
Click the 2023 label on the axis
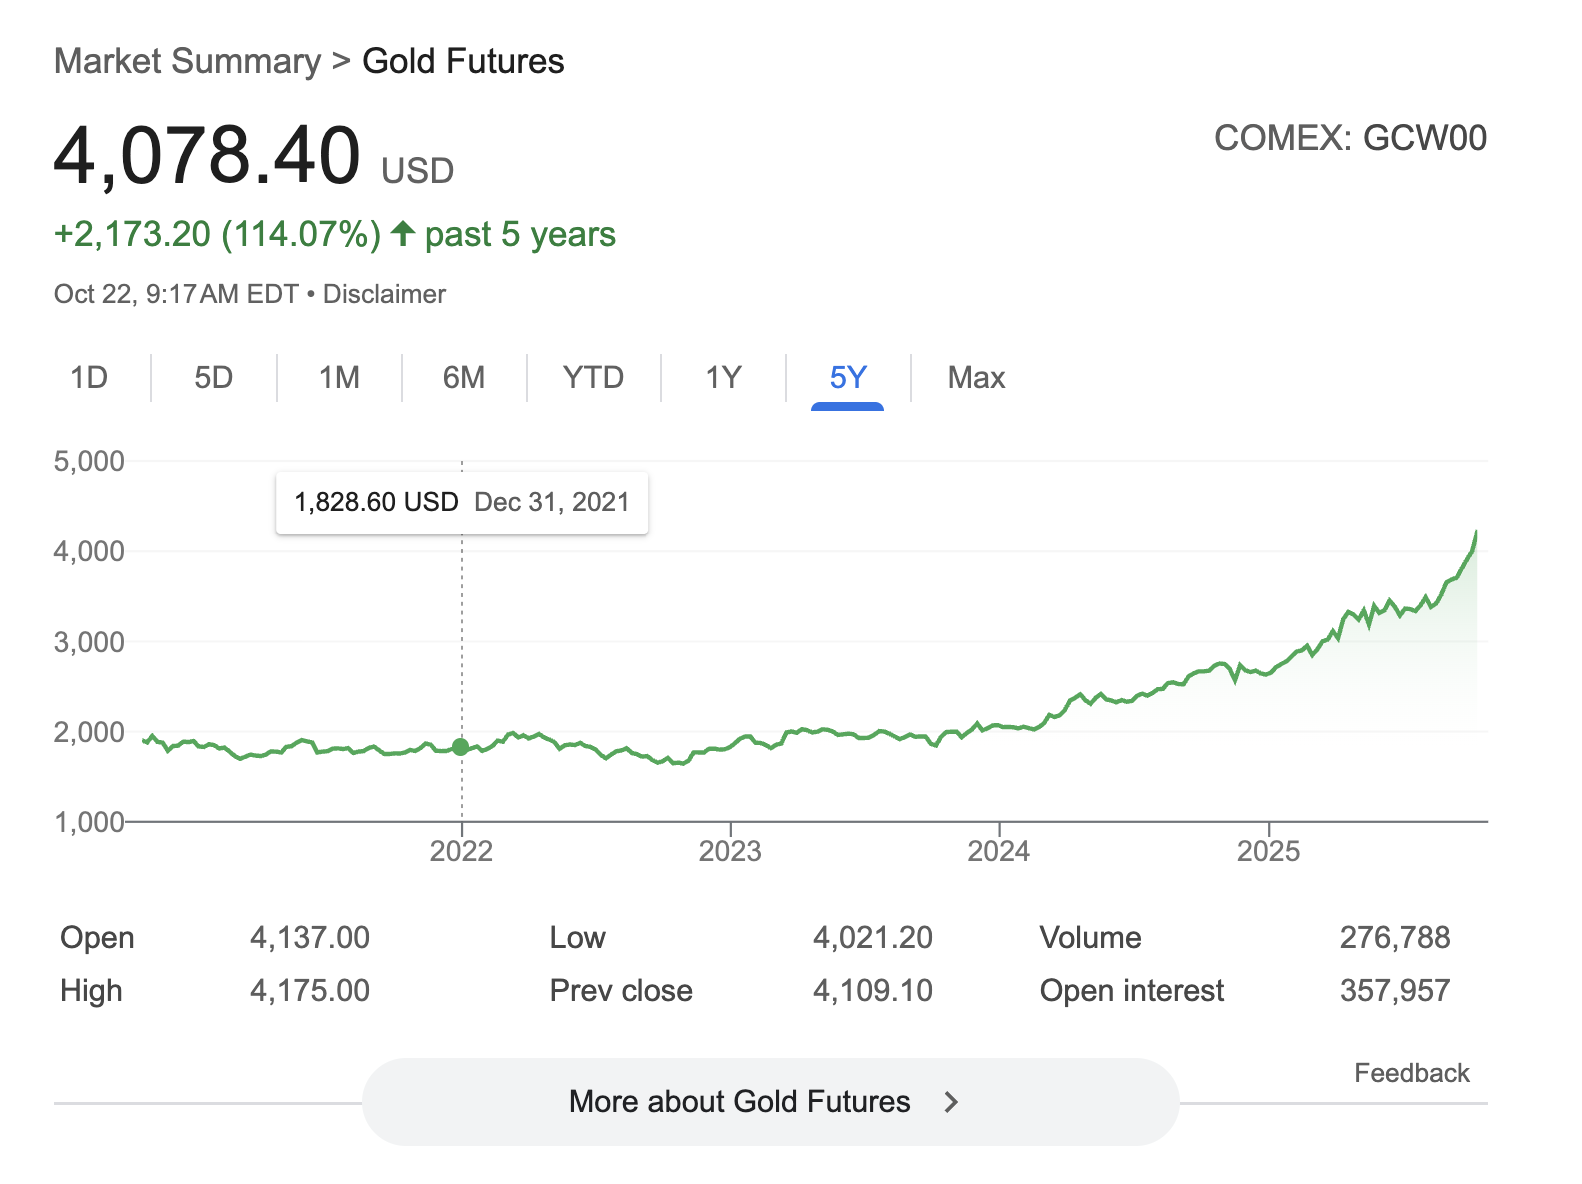pos(730,851)
